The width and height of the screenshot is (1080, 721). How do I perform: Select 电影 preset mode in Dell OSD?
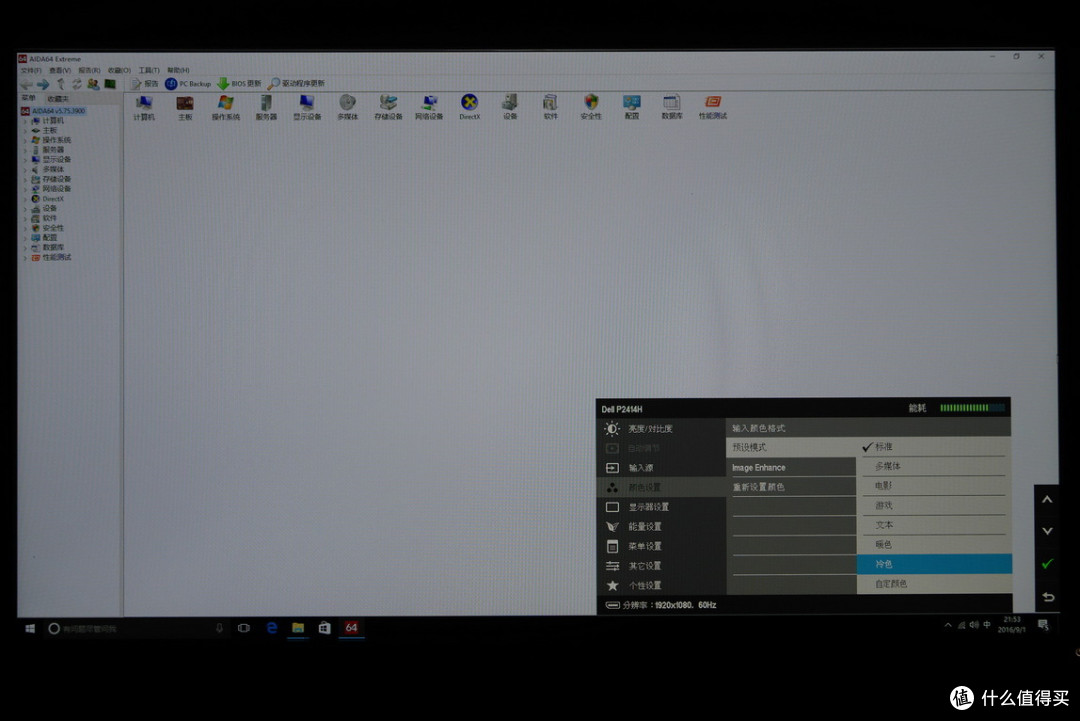click(934, 485)
